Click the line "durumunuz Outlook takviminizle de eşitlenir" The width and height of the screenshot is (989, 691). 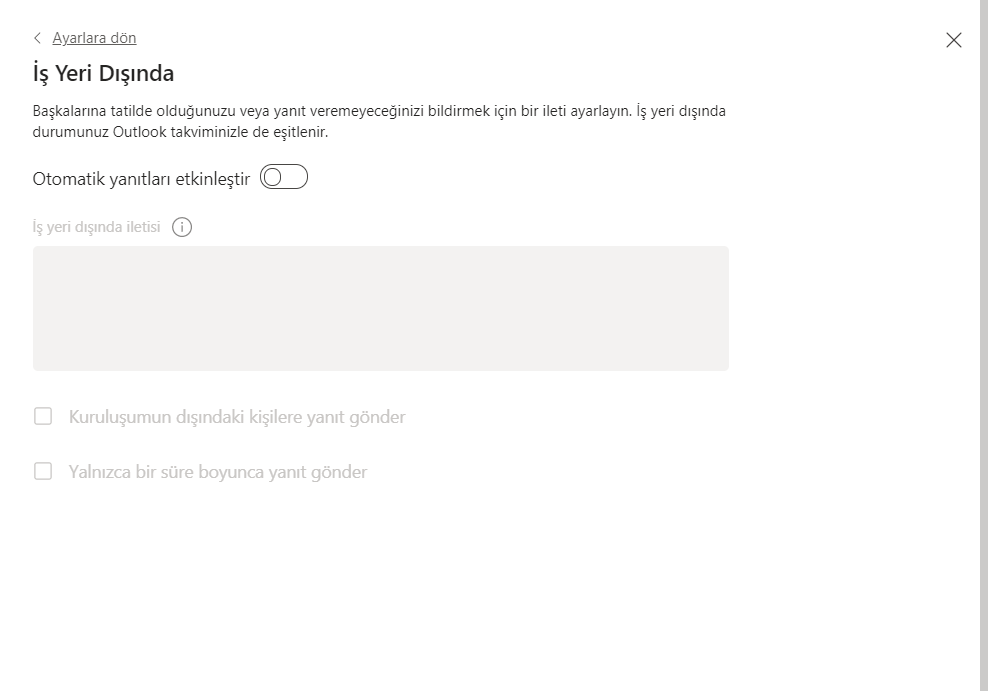(180, 131)
